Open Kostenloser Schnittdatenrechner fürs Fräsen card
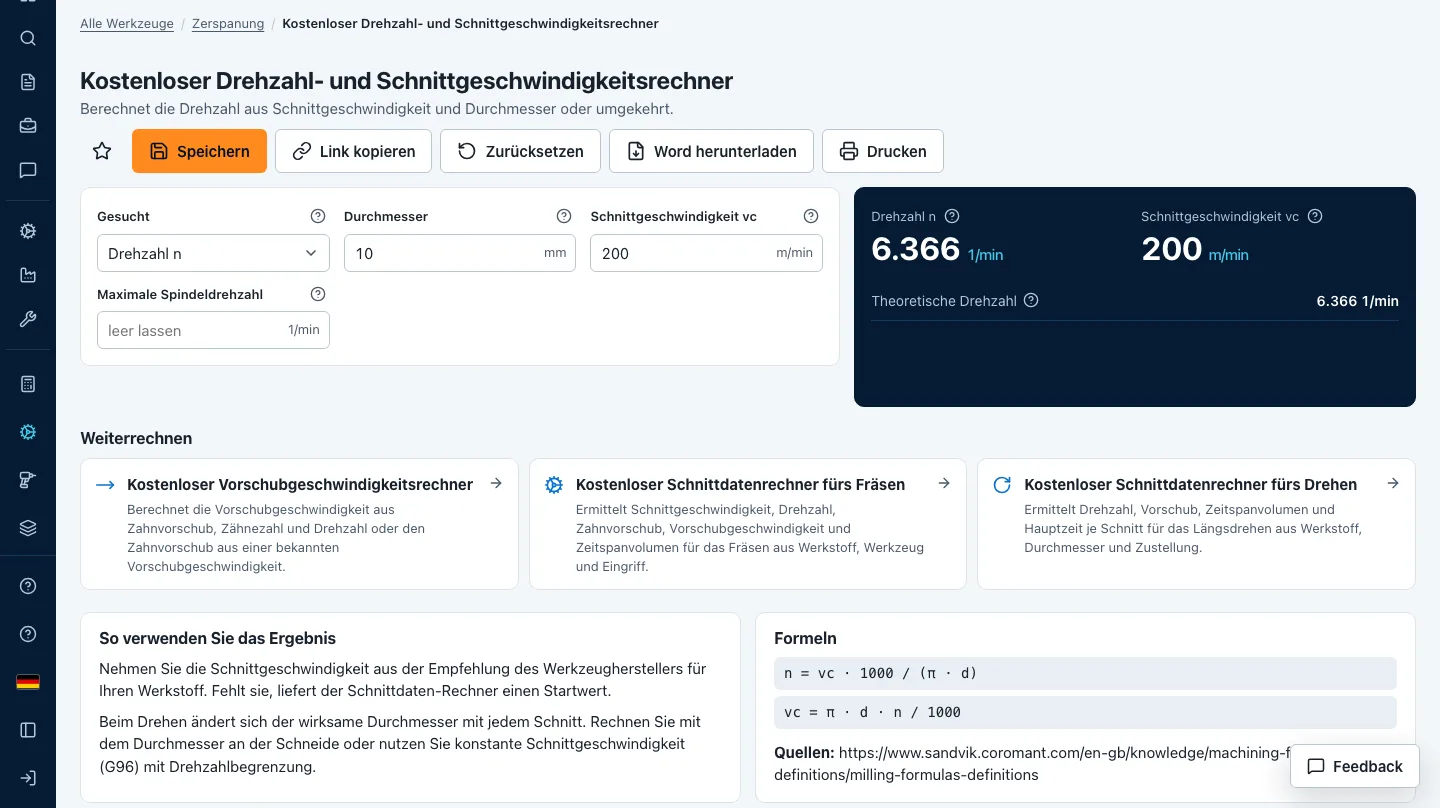Screen dimensions: 1440x808 coord(748,524)
